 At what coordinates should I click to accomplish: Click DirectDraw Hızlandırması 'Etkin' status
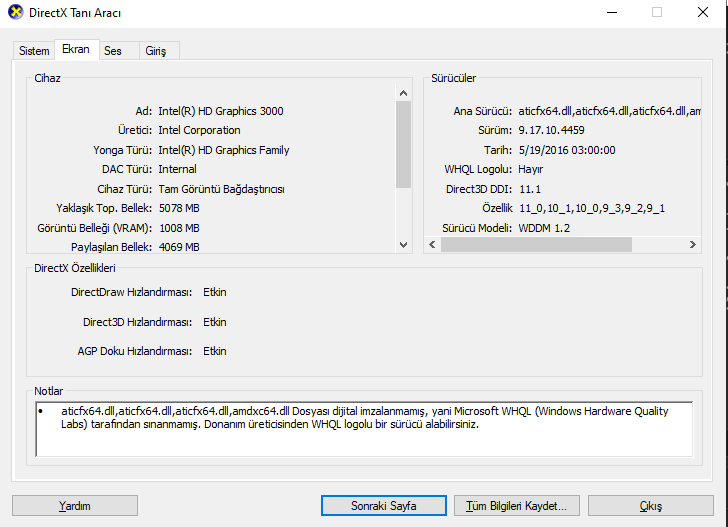pyautogui.click(x=214, y=292)
